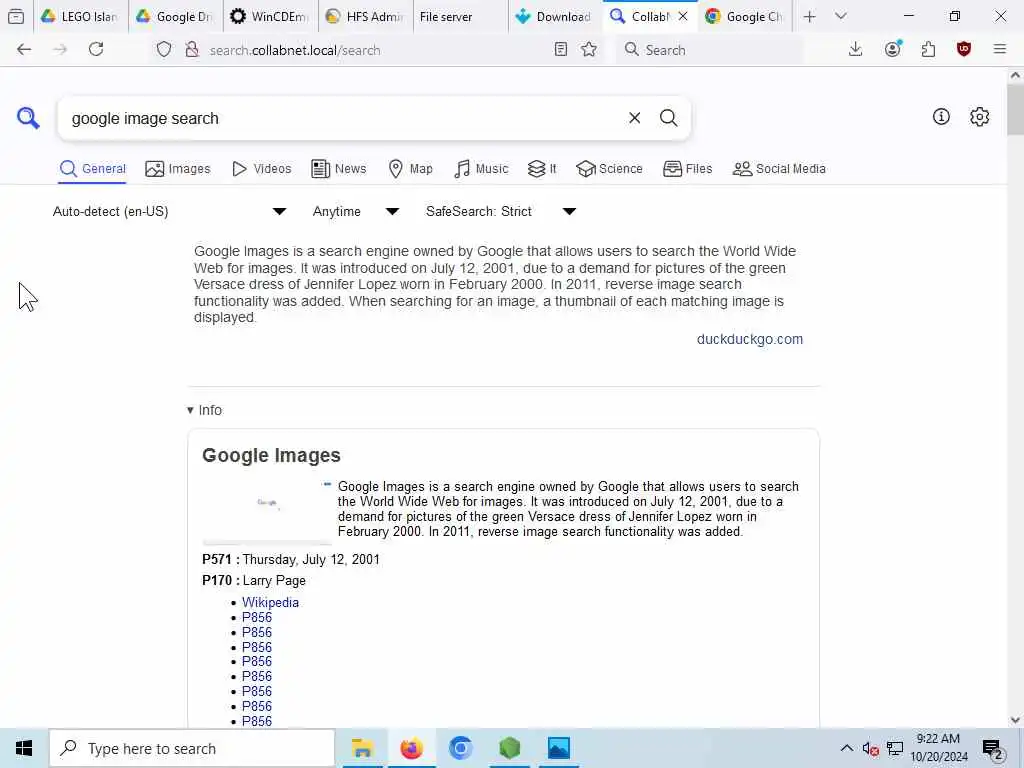Close the Collabnet tab
The image size is (1024, 768).
[x=682, y=16]
